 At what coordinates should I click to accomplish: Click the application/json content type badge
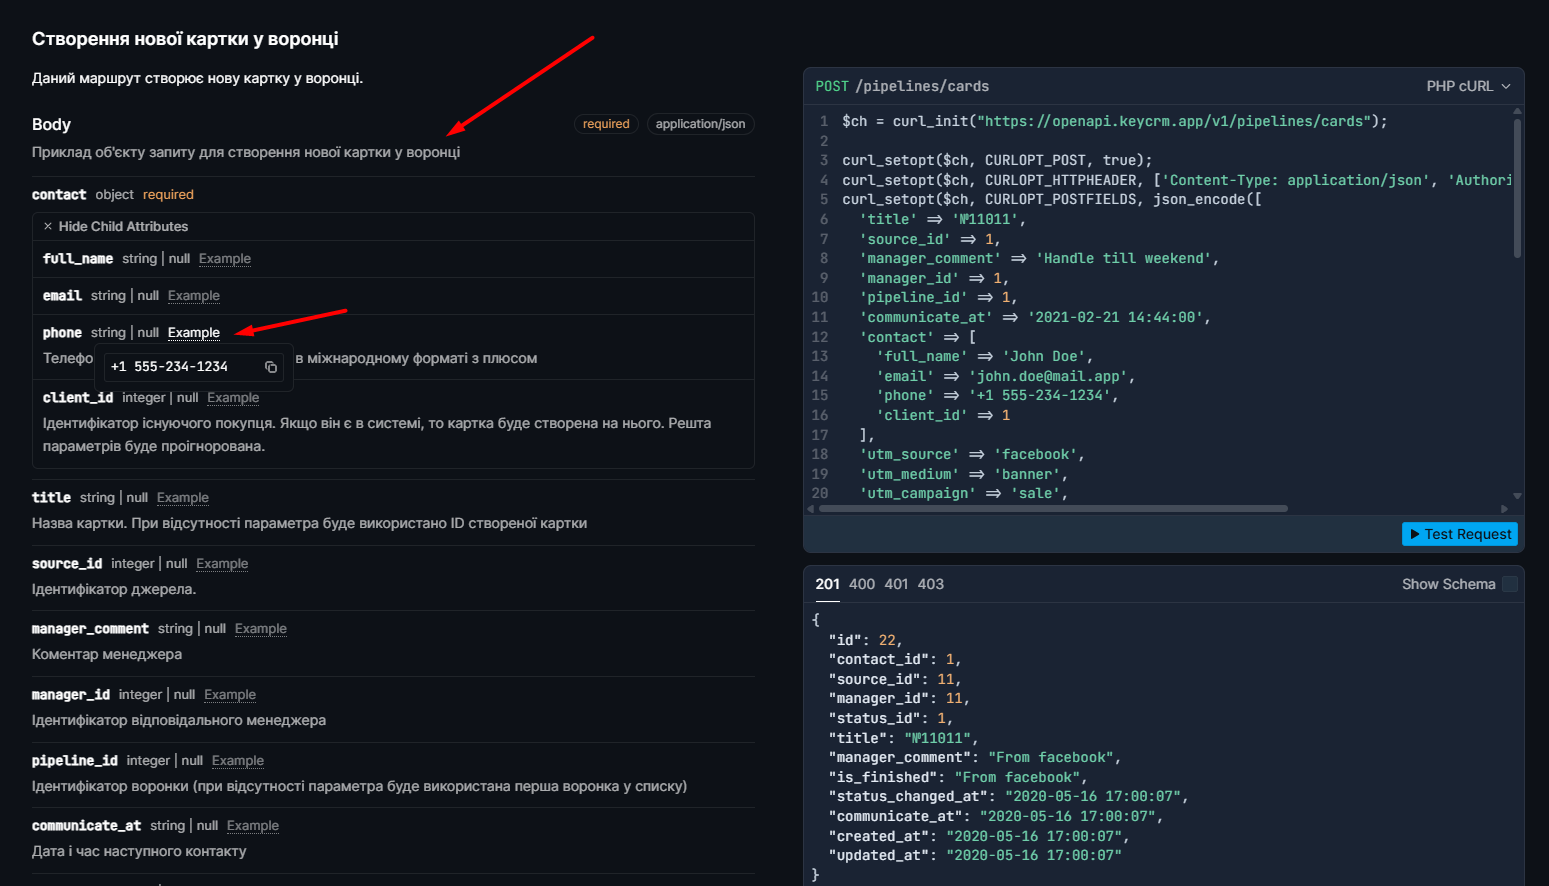click(700, 124)
